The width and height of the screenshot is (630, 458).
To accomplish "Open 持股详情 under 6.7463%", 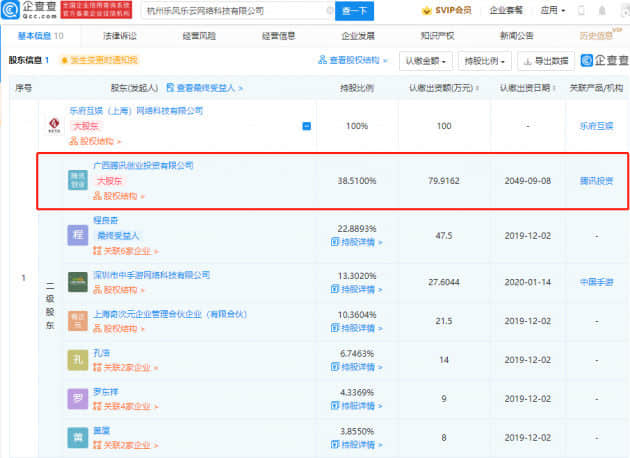I will click(x=356, y=367).
